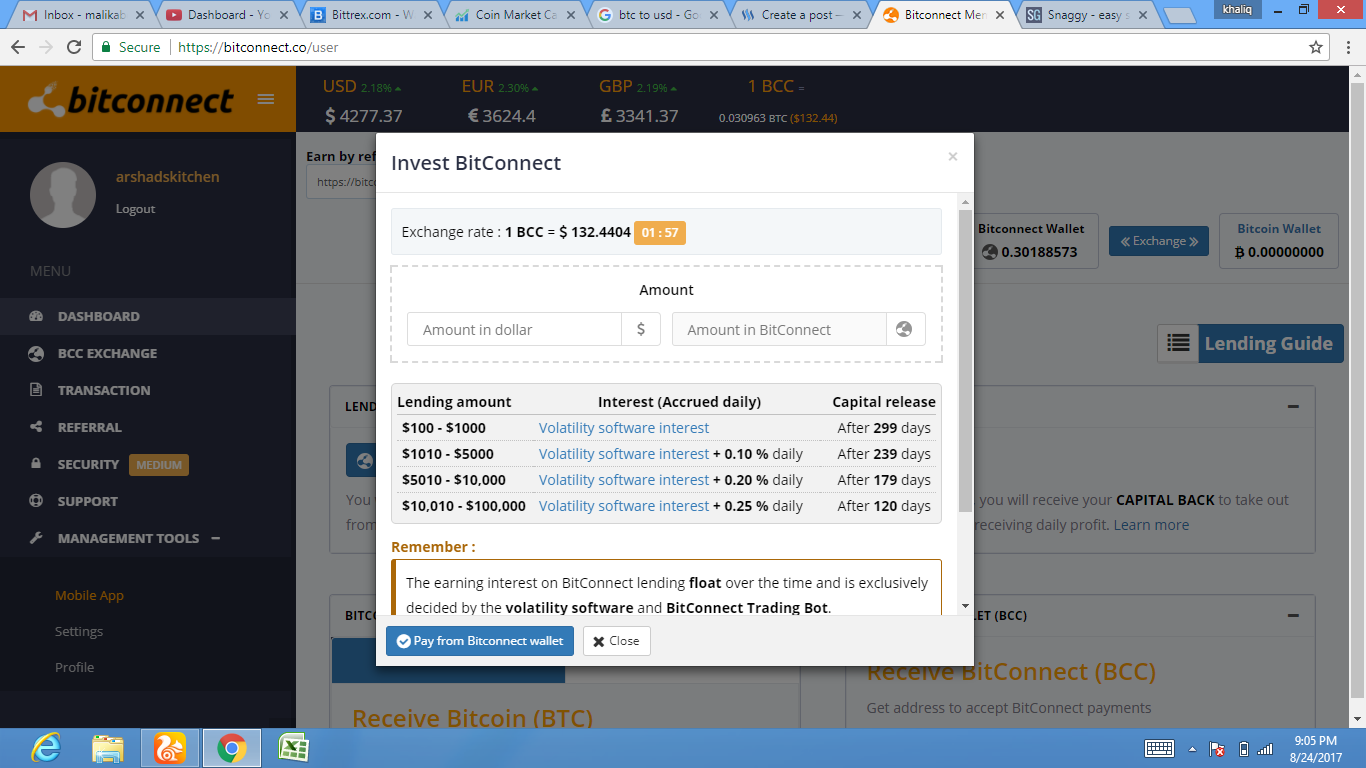The height and width of the screenshot is (768, 1366).
Task: Click the wrench icon next to Management Tools
Action: click(37, 538)
